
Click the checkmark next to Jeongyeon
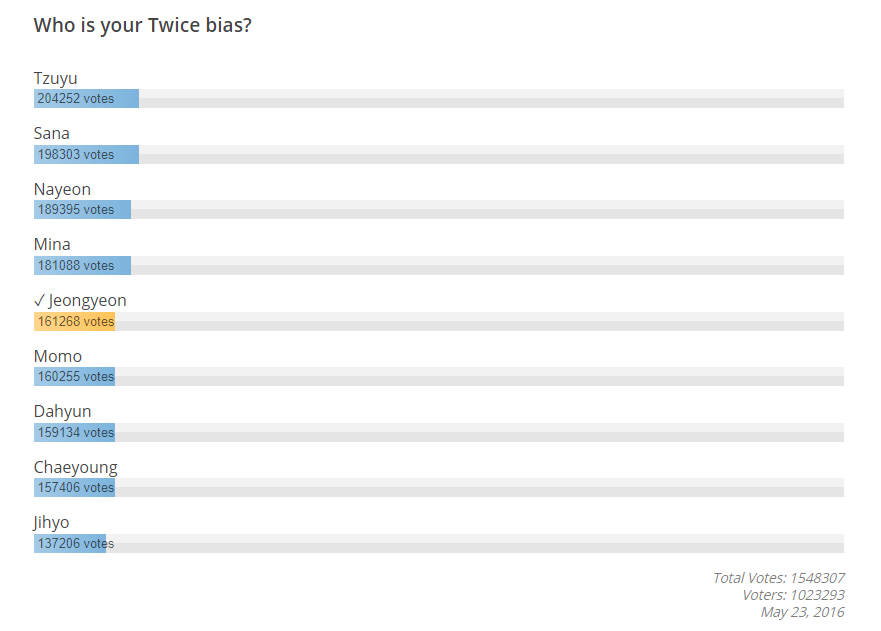coord(40,301)
